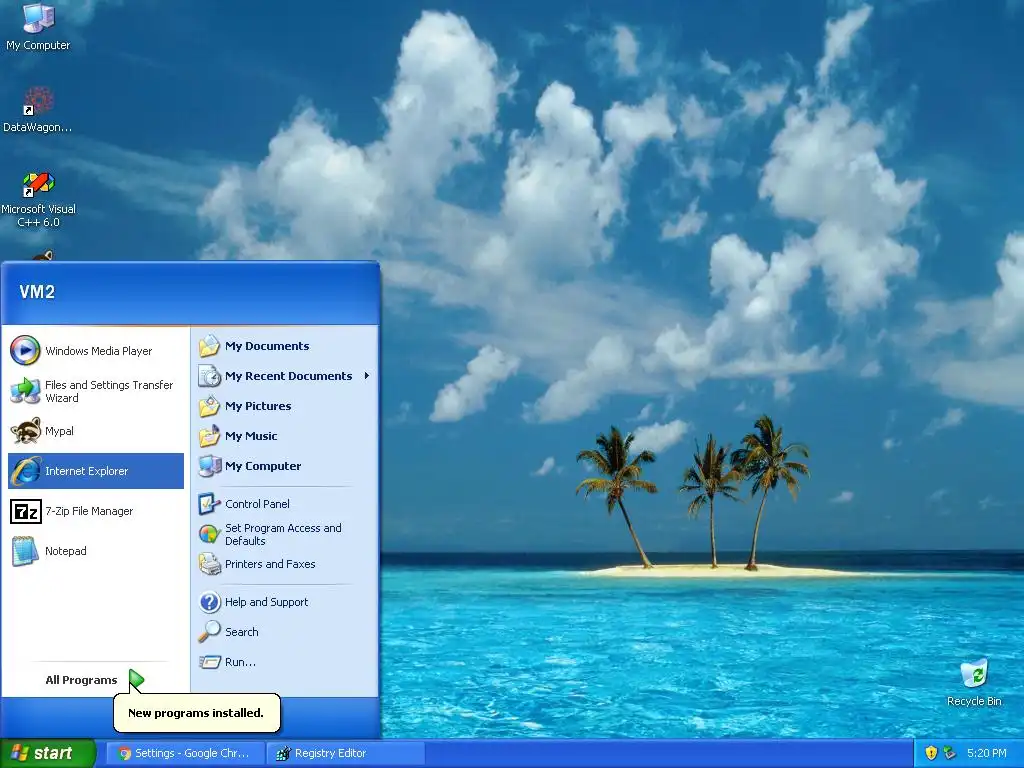Open the Recycle Bin on the desktop

(974, 683)
